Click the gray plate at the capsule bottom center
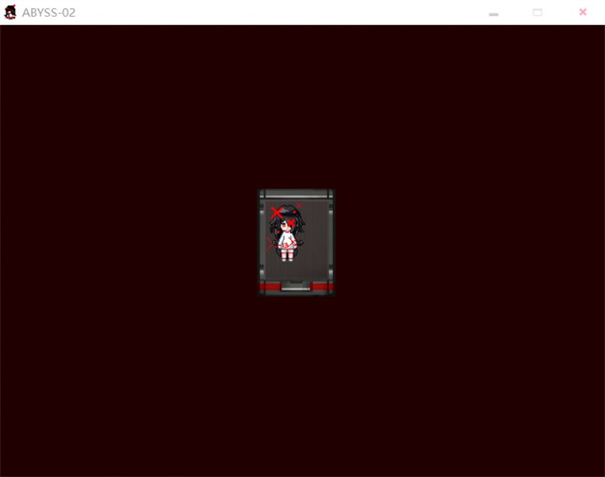Viewport: 605px width, 477px height. [295, 287]
